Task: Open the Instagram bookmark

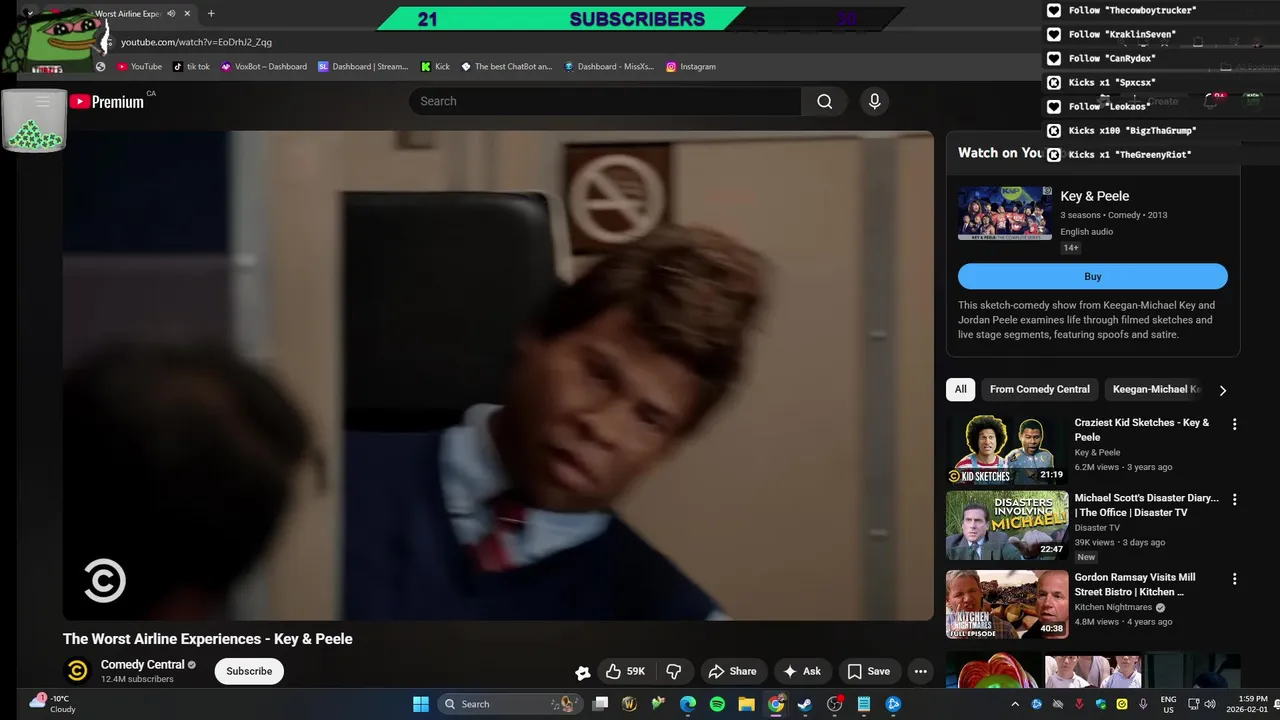Action: pos(691,66)
